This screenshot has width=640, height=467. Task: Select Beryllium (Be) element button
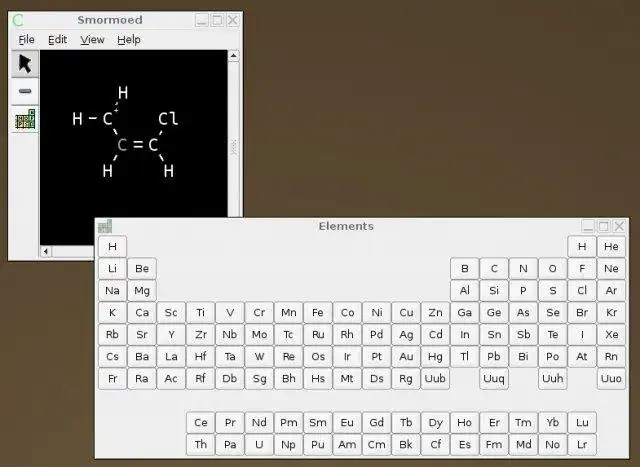pyautogui.click(x=142, y=269)
